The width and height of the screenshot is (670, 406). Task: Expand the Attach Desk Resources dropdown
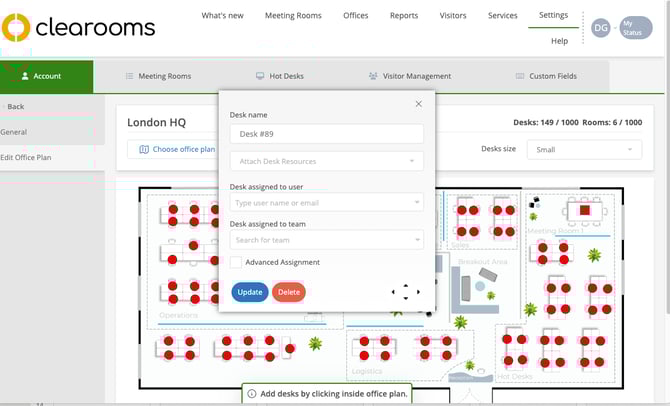click(327, 161)
